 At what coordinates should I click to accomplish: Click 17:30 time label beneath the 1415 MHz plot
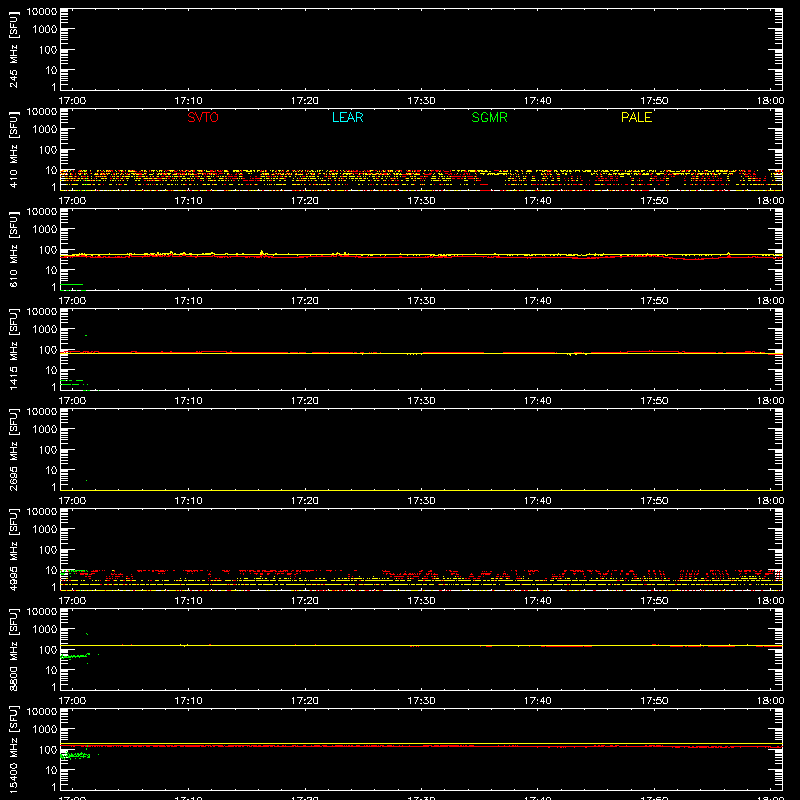421,401
